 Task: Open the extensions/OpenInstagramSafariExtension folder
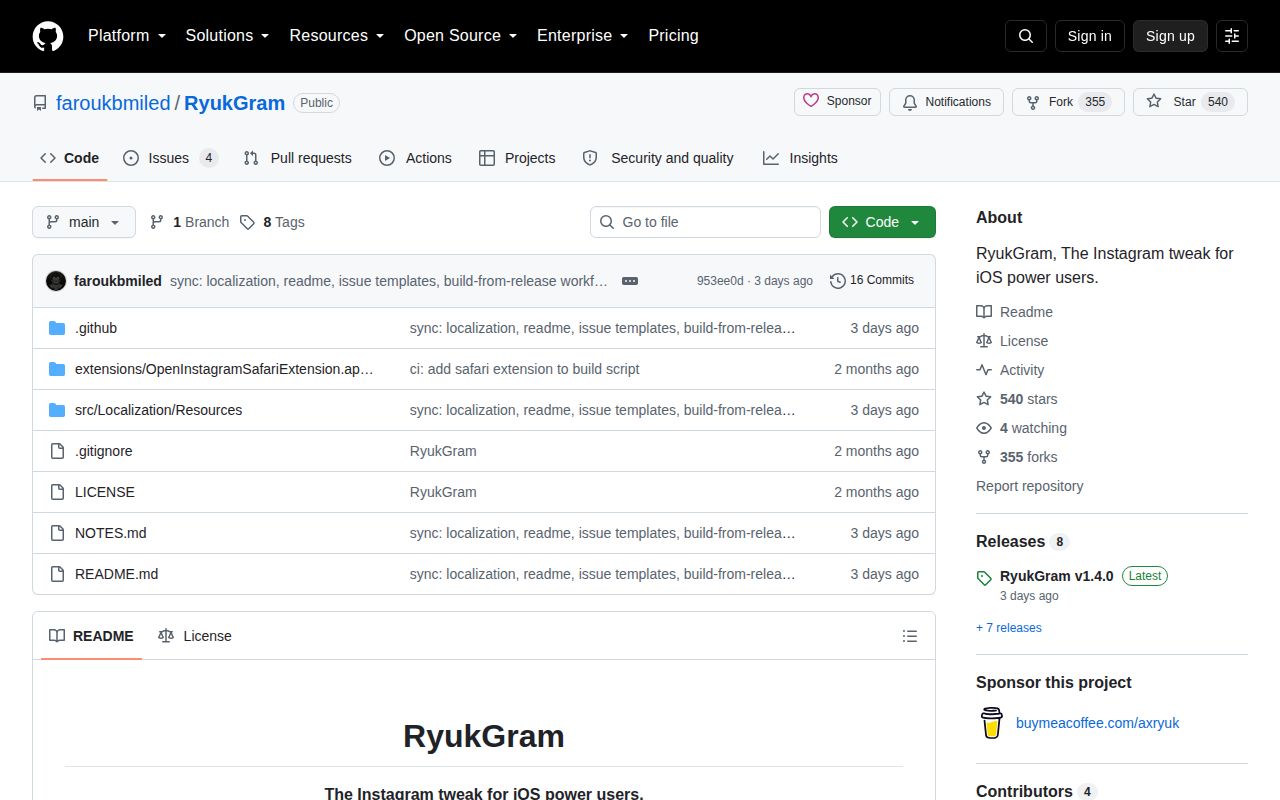pyautogui.click(x=224, y=369)
